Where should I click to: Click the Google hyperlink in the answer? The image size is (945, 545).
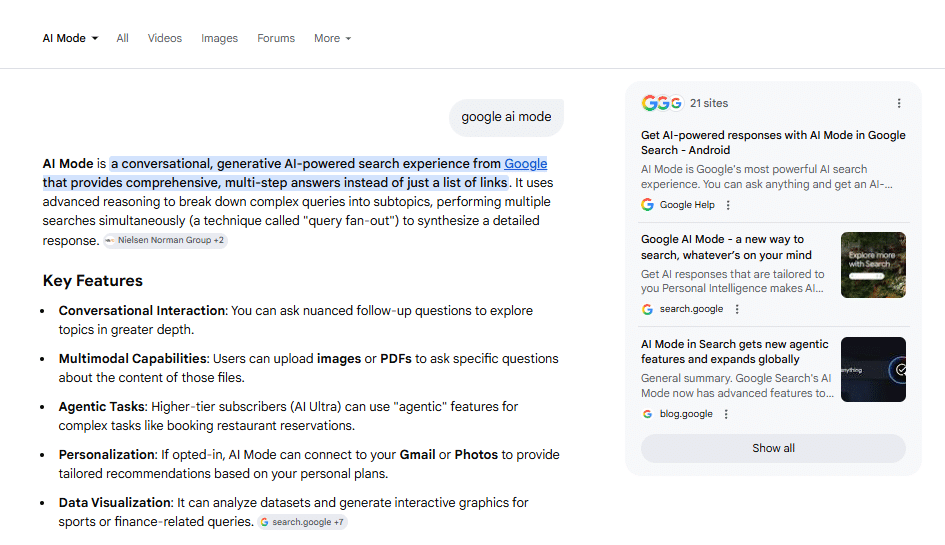tap(525, 164)
